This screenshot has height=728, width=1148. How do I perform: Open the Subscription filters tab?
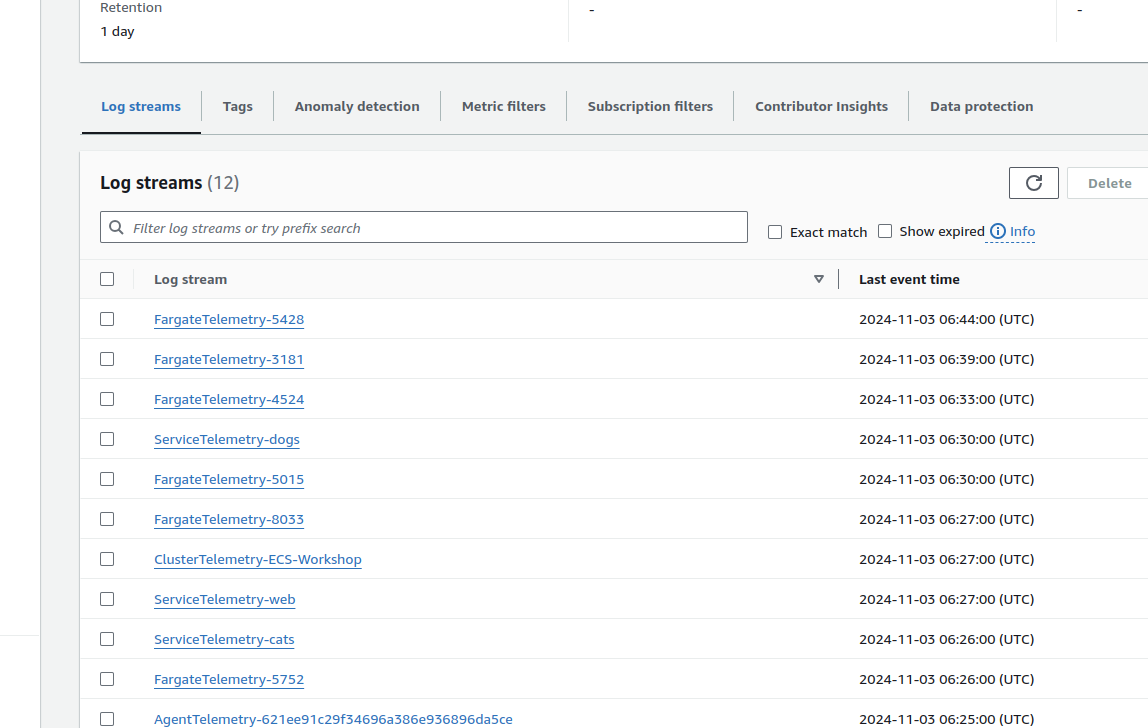coord(650,107)
